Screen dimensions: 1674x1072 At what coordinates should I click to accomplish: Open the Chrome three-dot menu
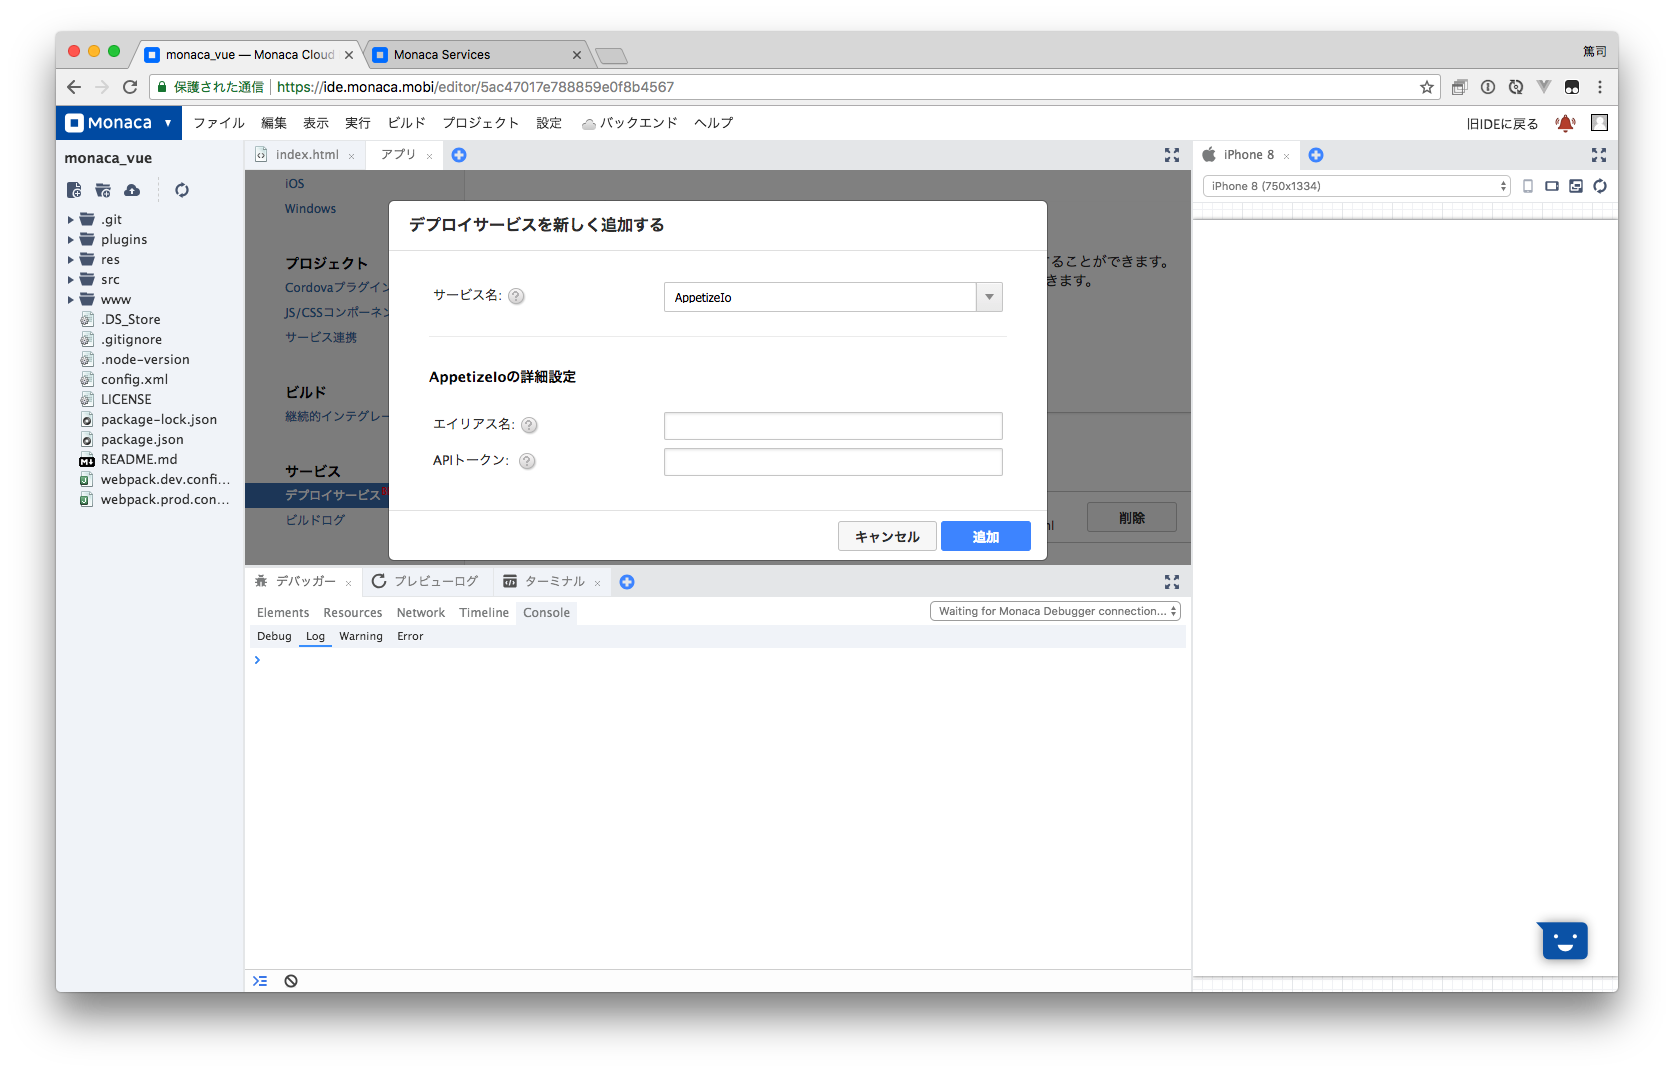pos(1600,87)
